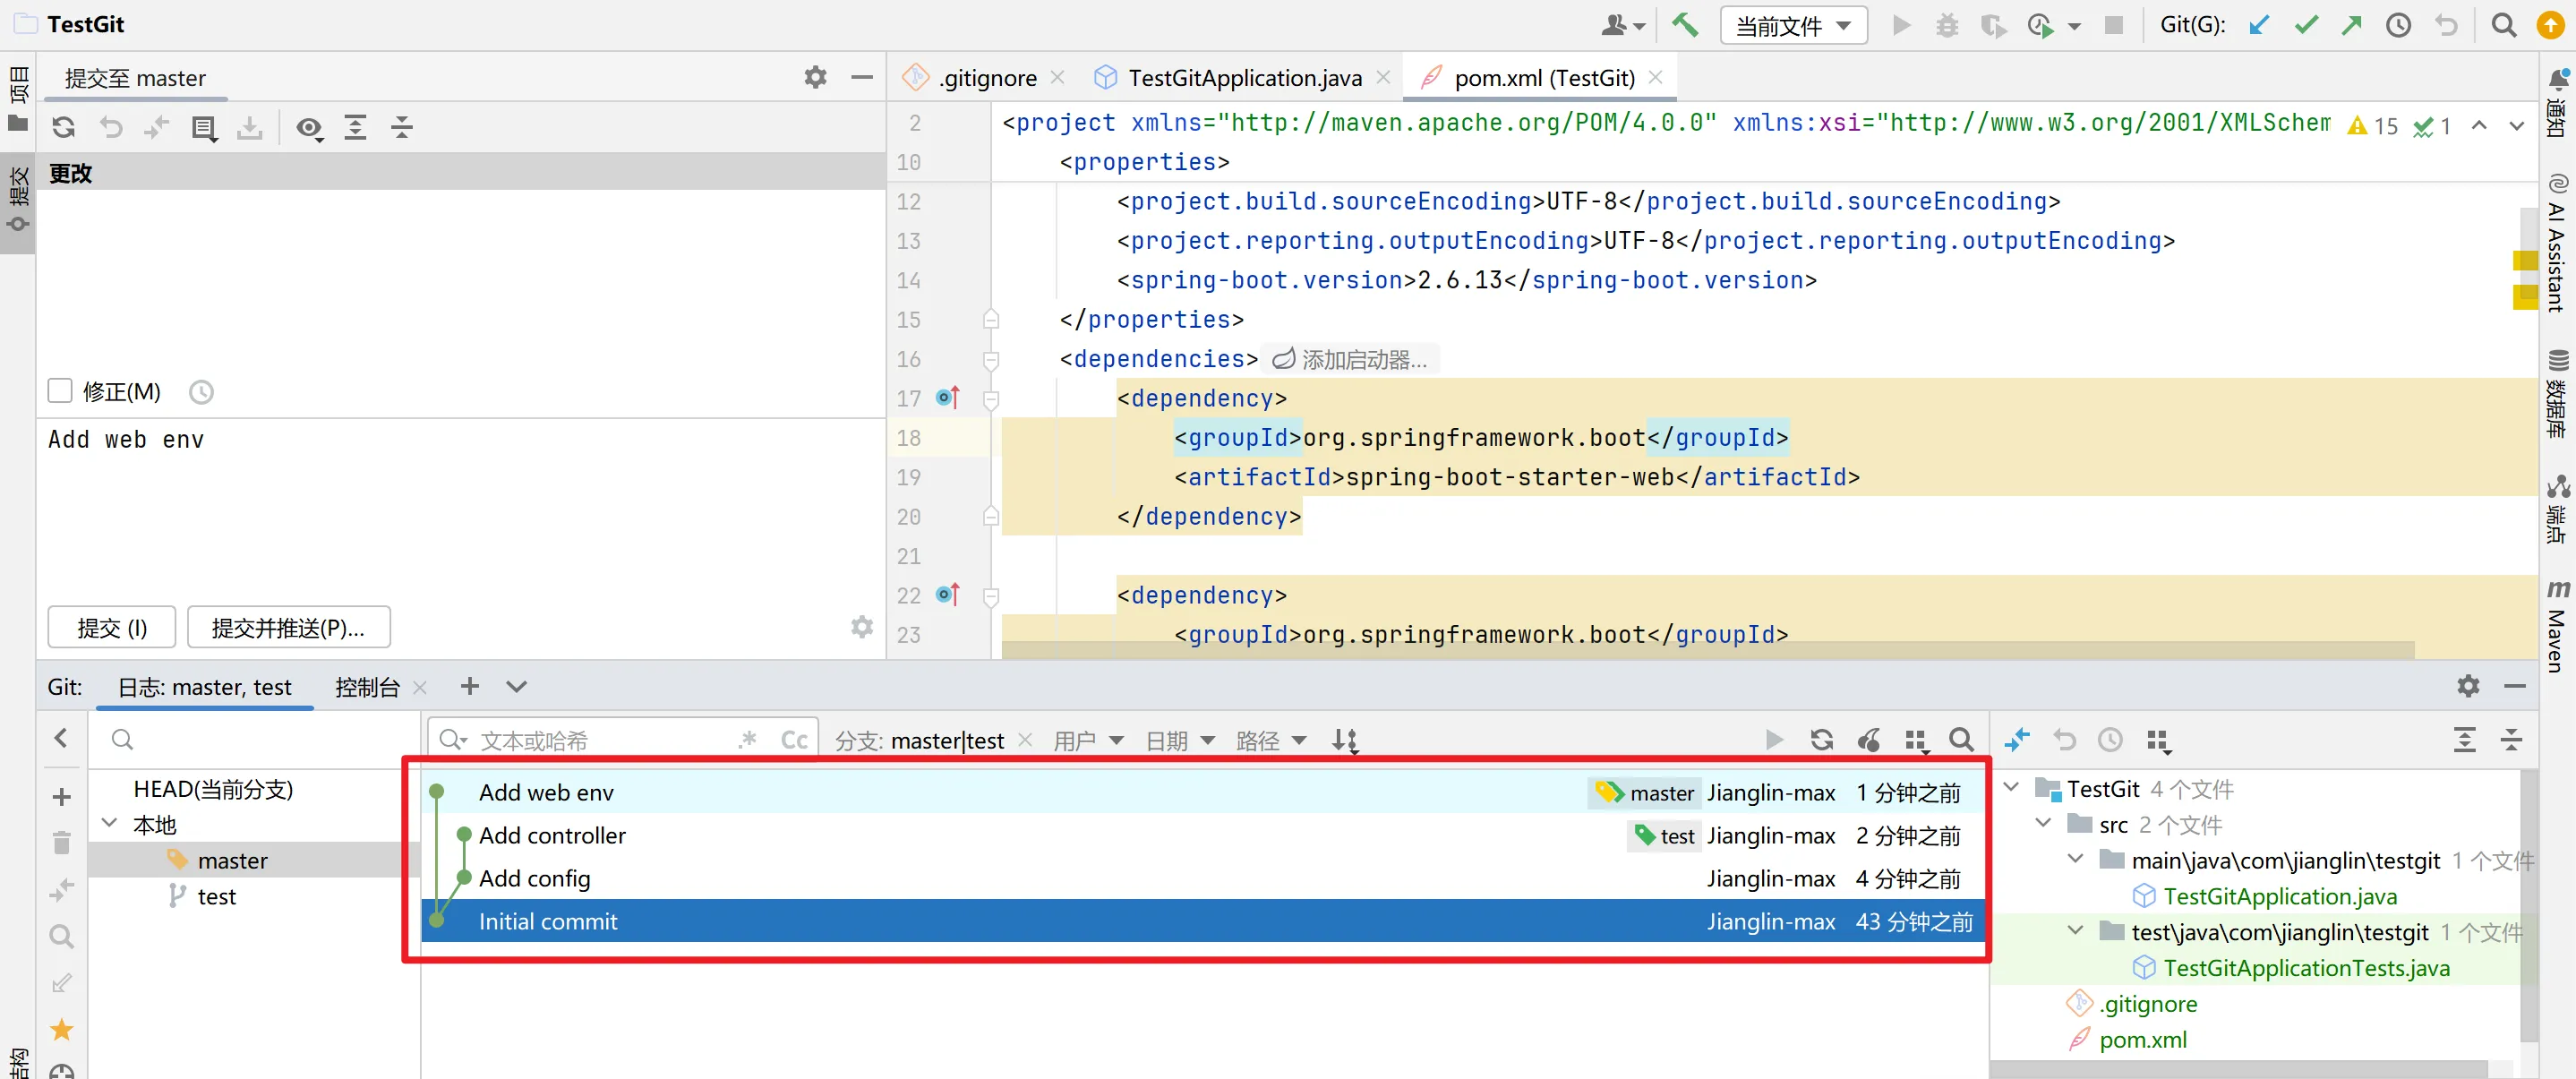The height and width of the screenshot is (1079, 2576).
Task: Open the show history clock icon
Action: point(2398,25)
